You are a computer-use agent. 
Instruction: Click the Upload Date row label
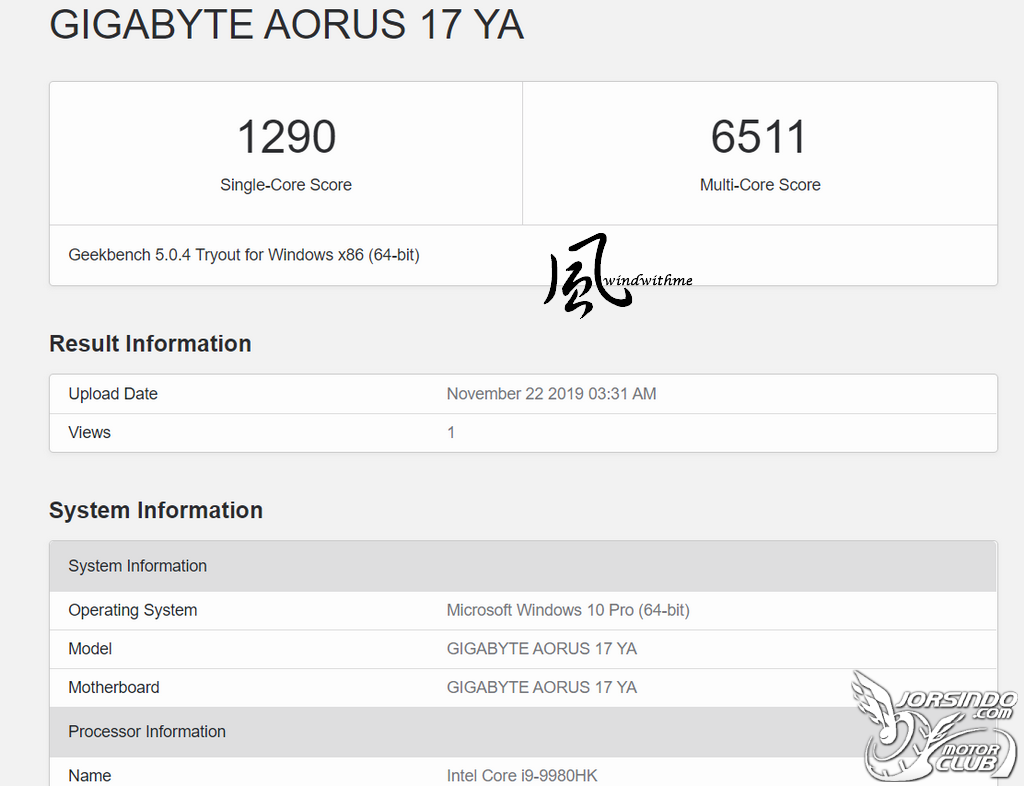(113, 394)
